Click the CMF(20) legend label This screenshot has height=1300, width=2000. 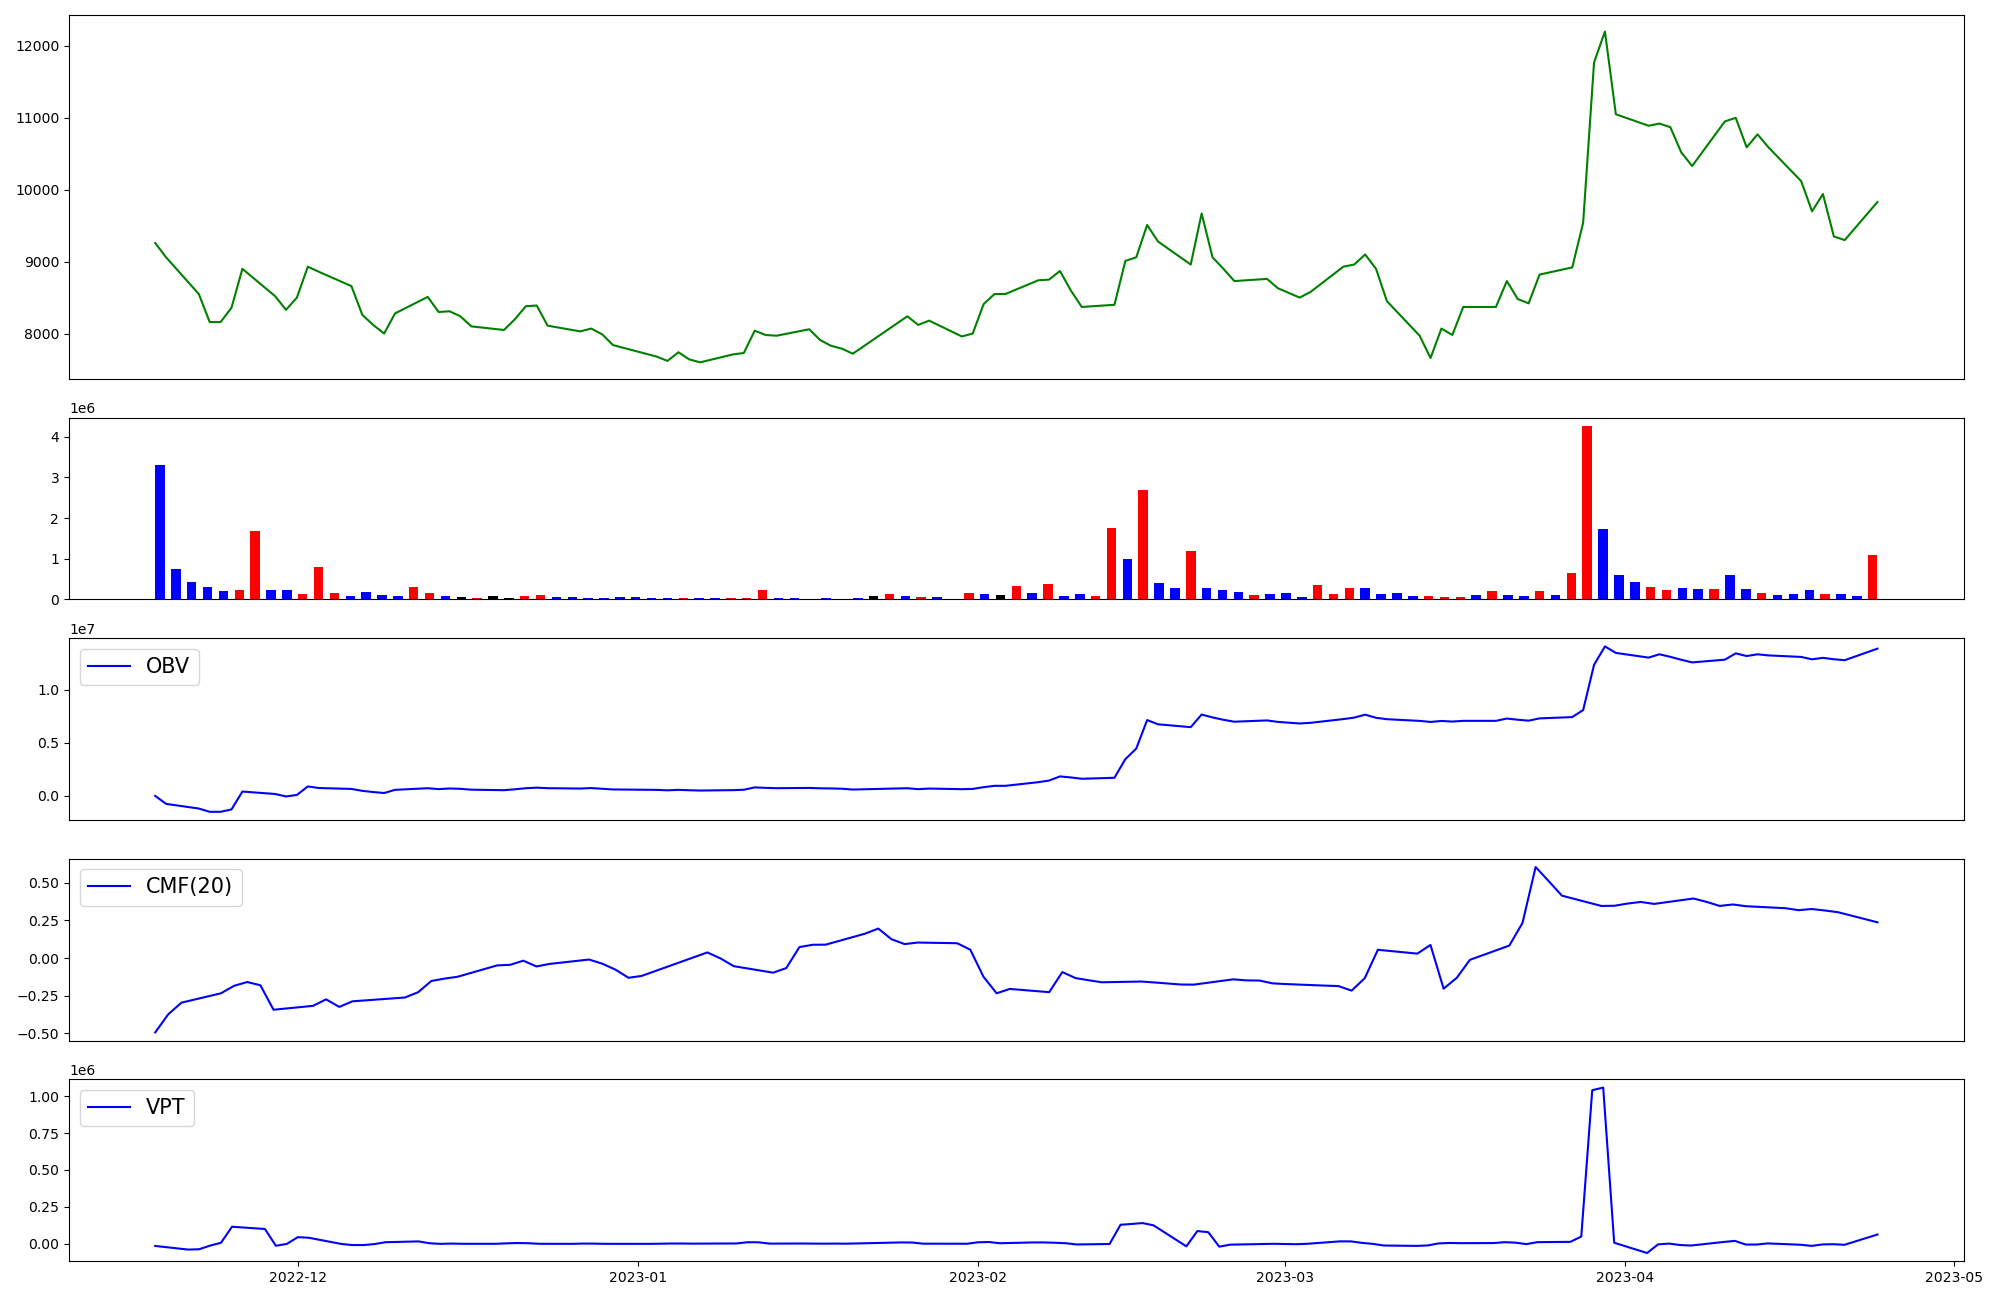pyautogui.click(x=188, y=887)
